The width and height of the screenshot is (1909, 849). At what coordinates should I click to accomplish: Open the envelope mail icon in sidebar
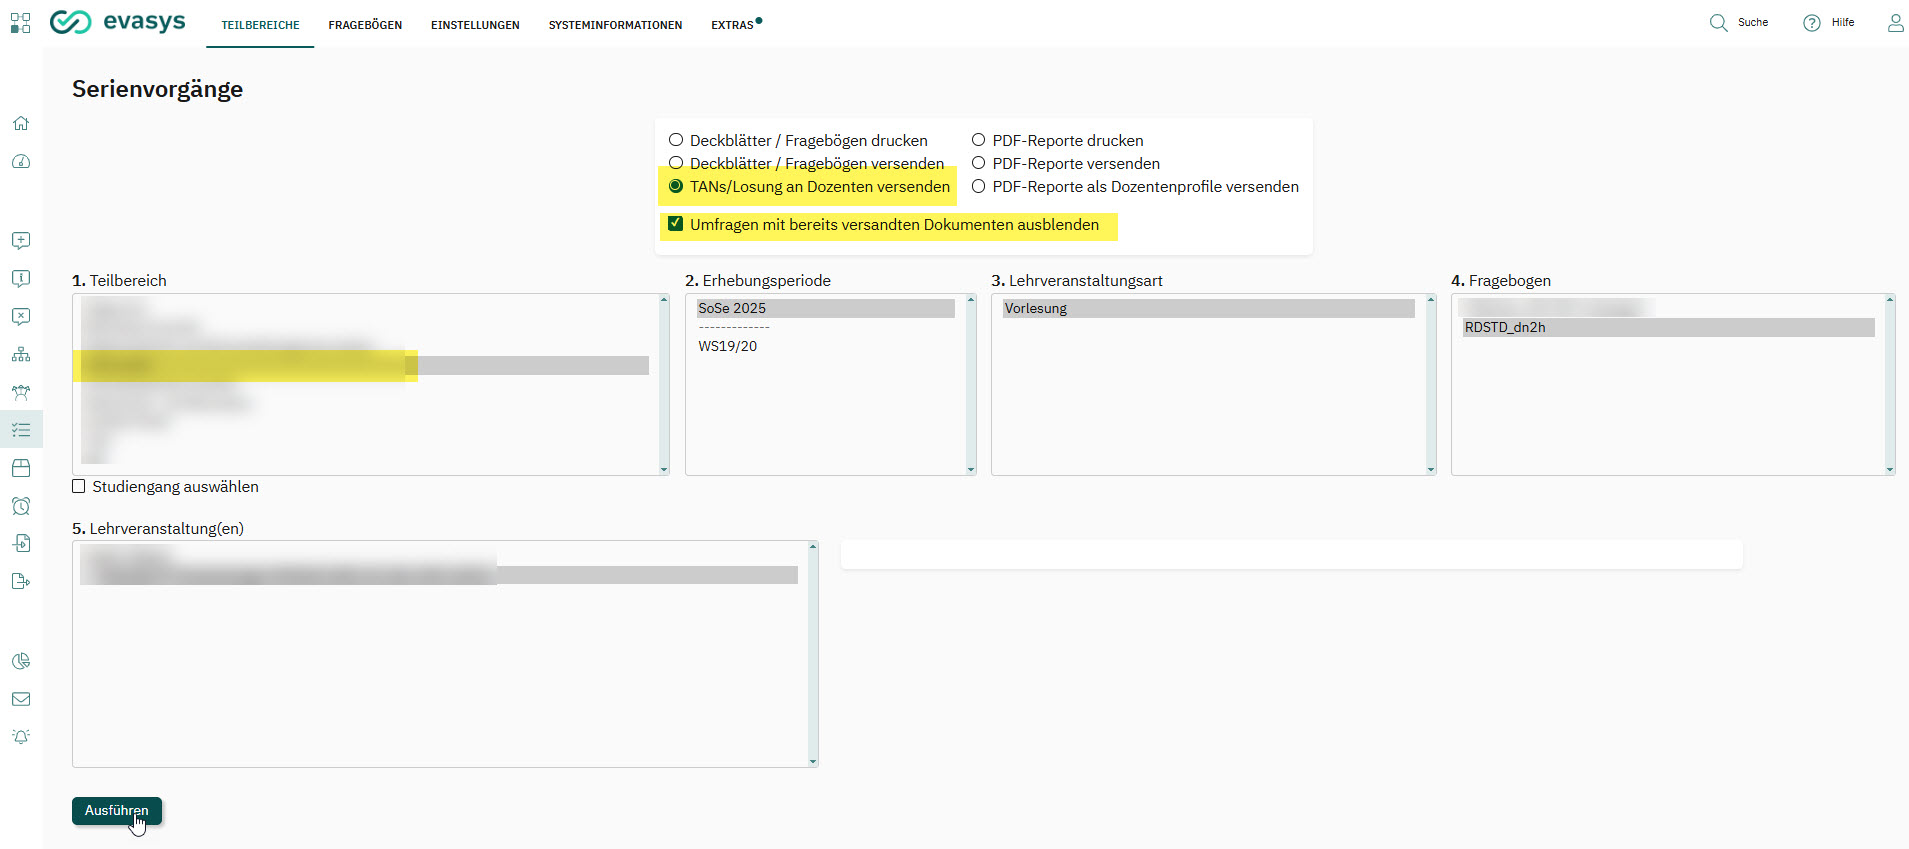21,699
